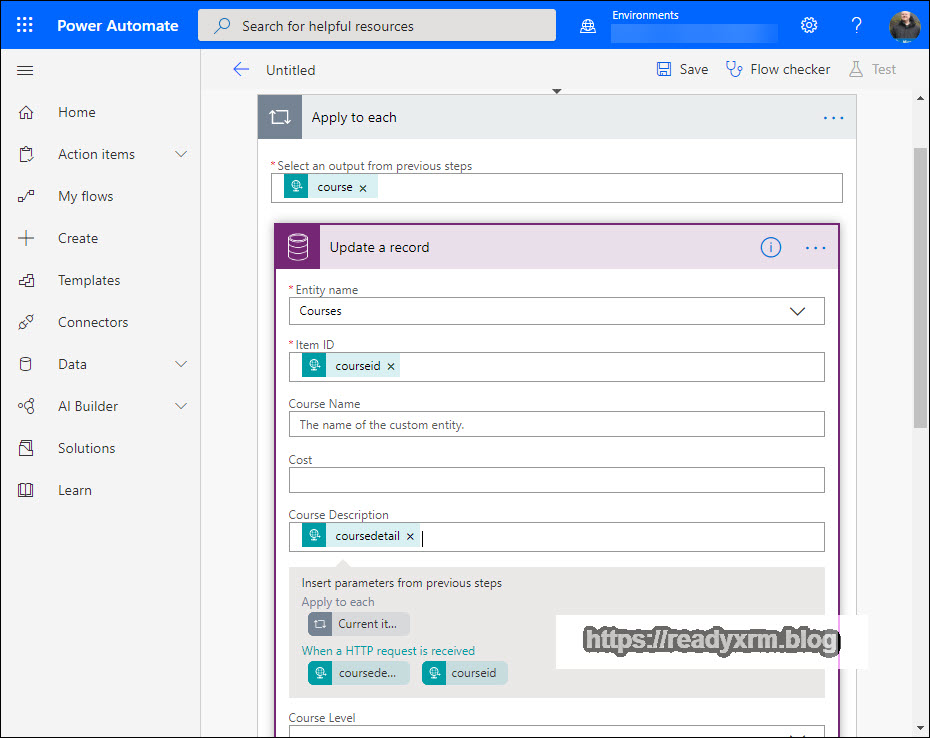The height and width of the screenshot is (738, 930).
Task: Remove the course token from output selection
Action: point(363,188)
